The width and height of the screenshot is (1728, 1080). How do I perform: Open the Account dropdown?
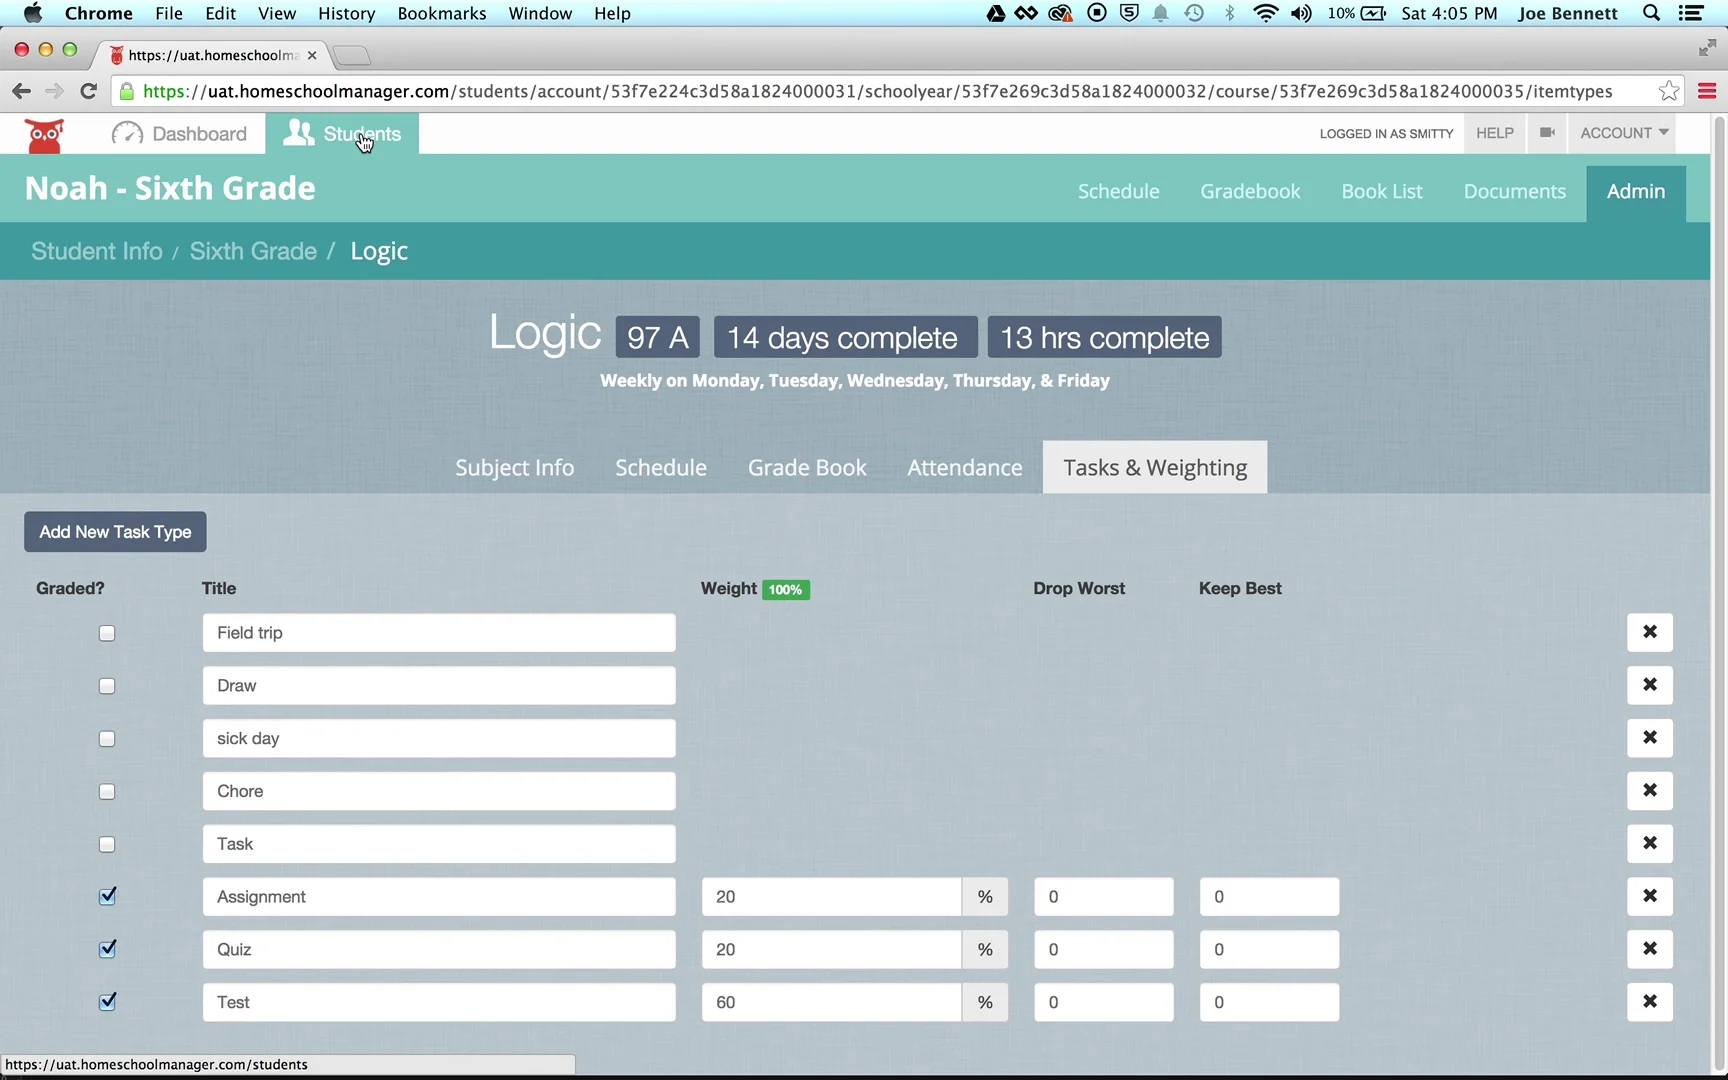tap(1622, 133)
